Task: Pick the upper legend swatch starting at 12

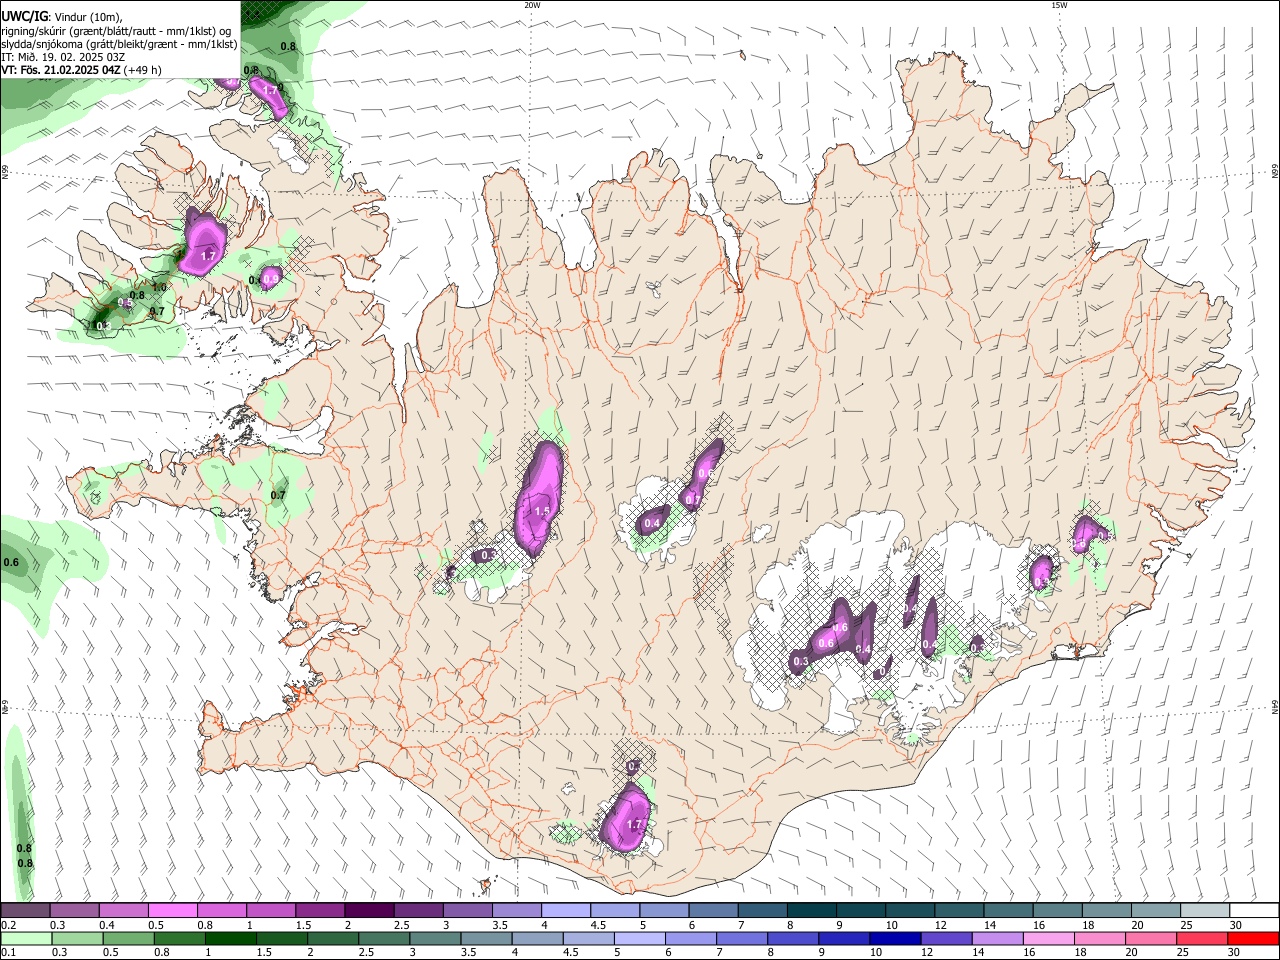Action: point(960,911)
